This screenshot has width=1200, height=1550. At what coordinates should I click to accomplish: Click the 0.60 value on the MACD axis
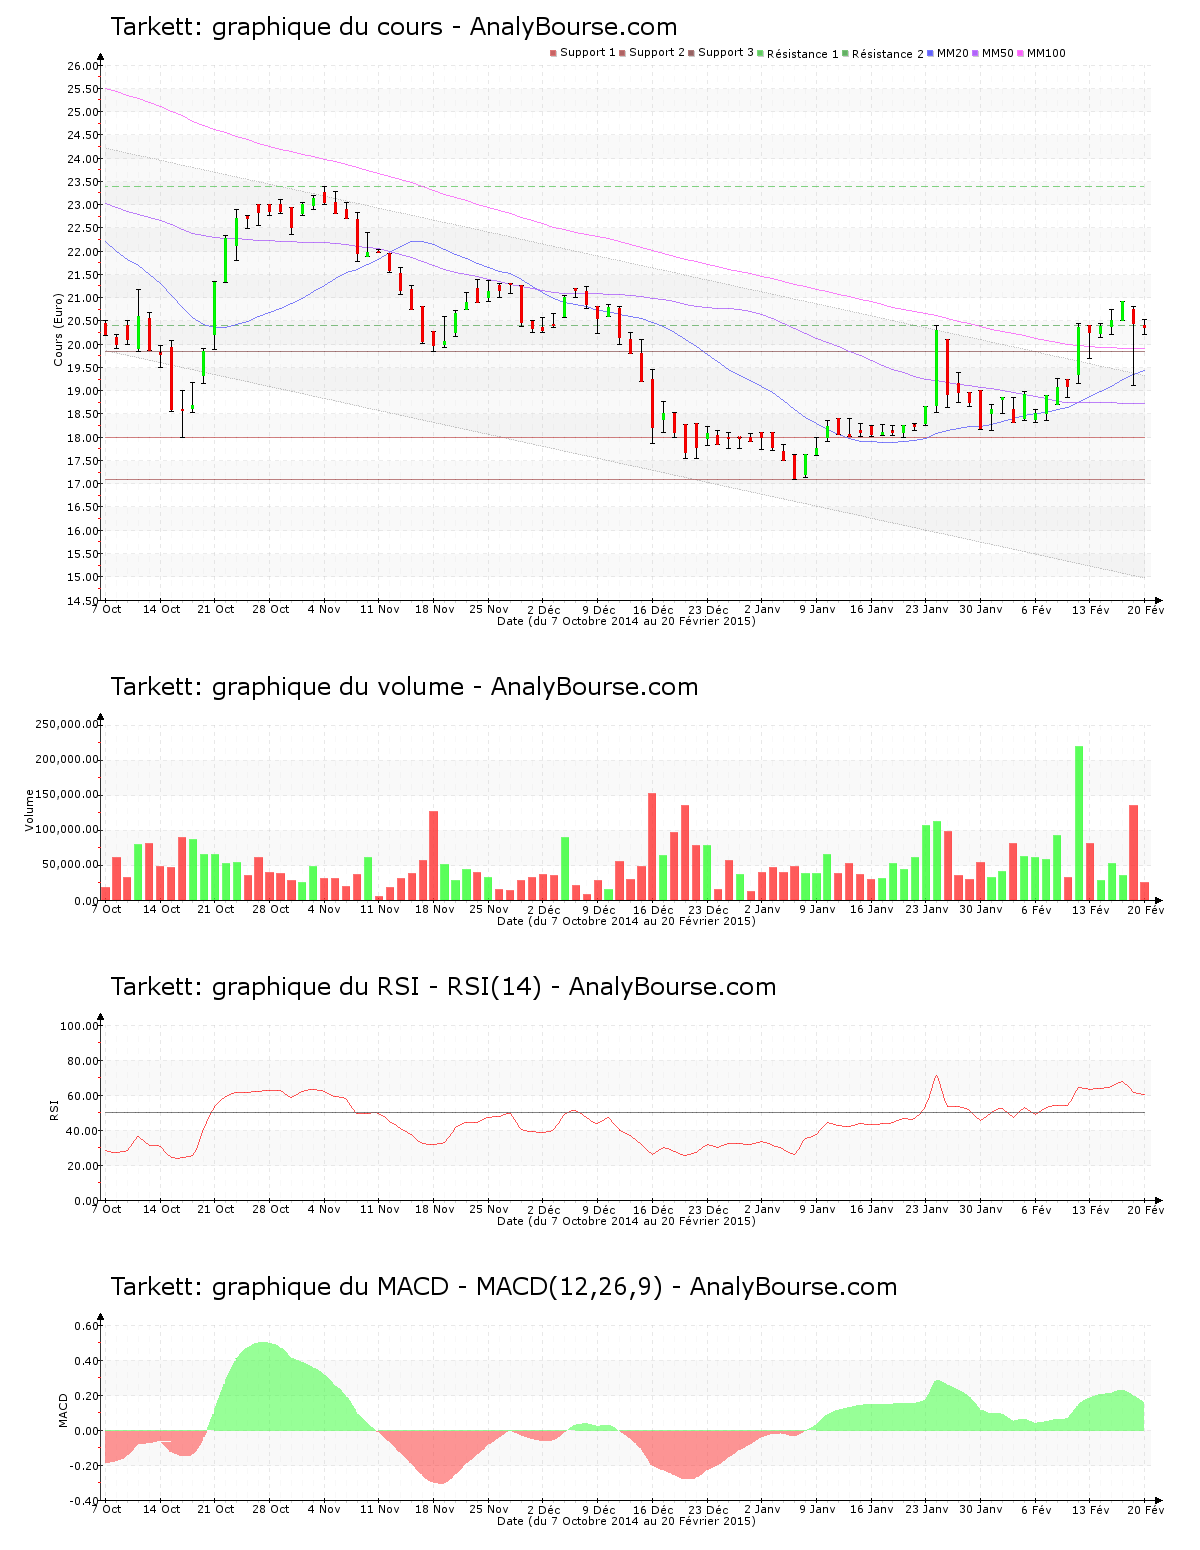coord(87,1326)
